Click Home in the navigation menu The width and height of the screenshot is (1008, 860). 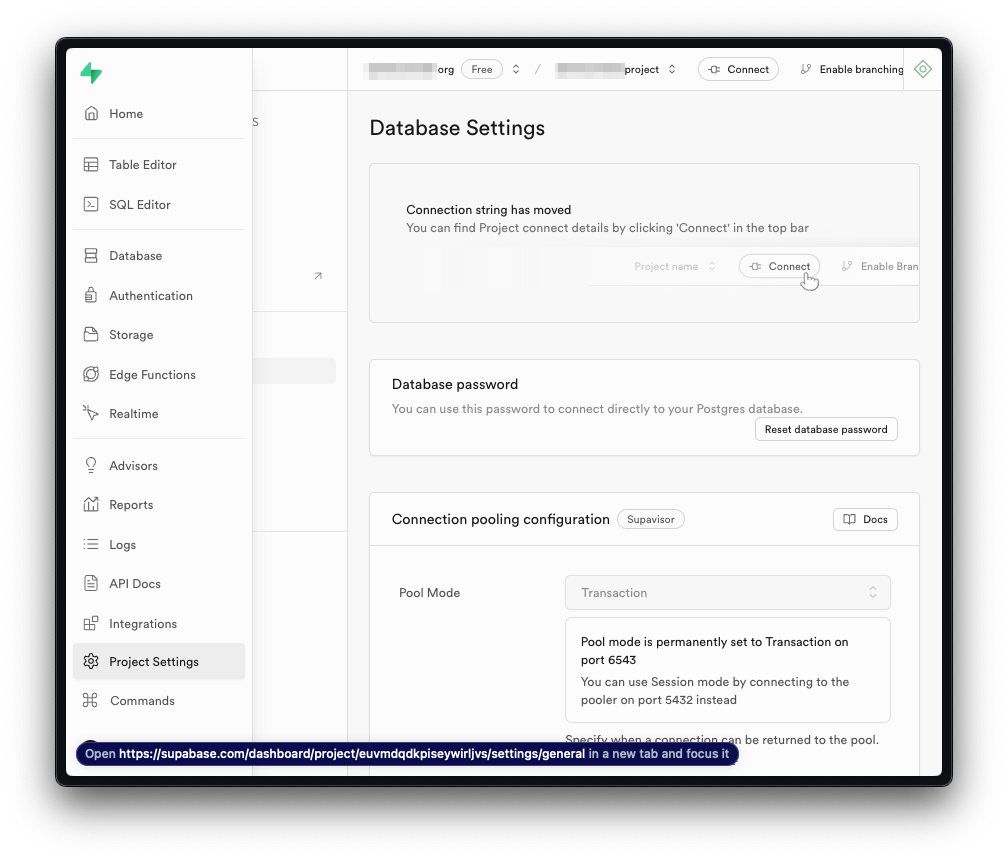(x=126, y=113)
